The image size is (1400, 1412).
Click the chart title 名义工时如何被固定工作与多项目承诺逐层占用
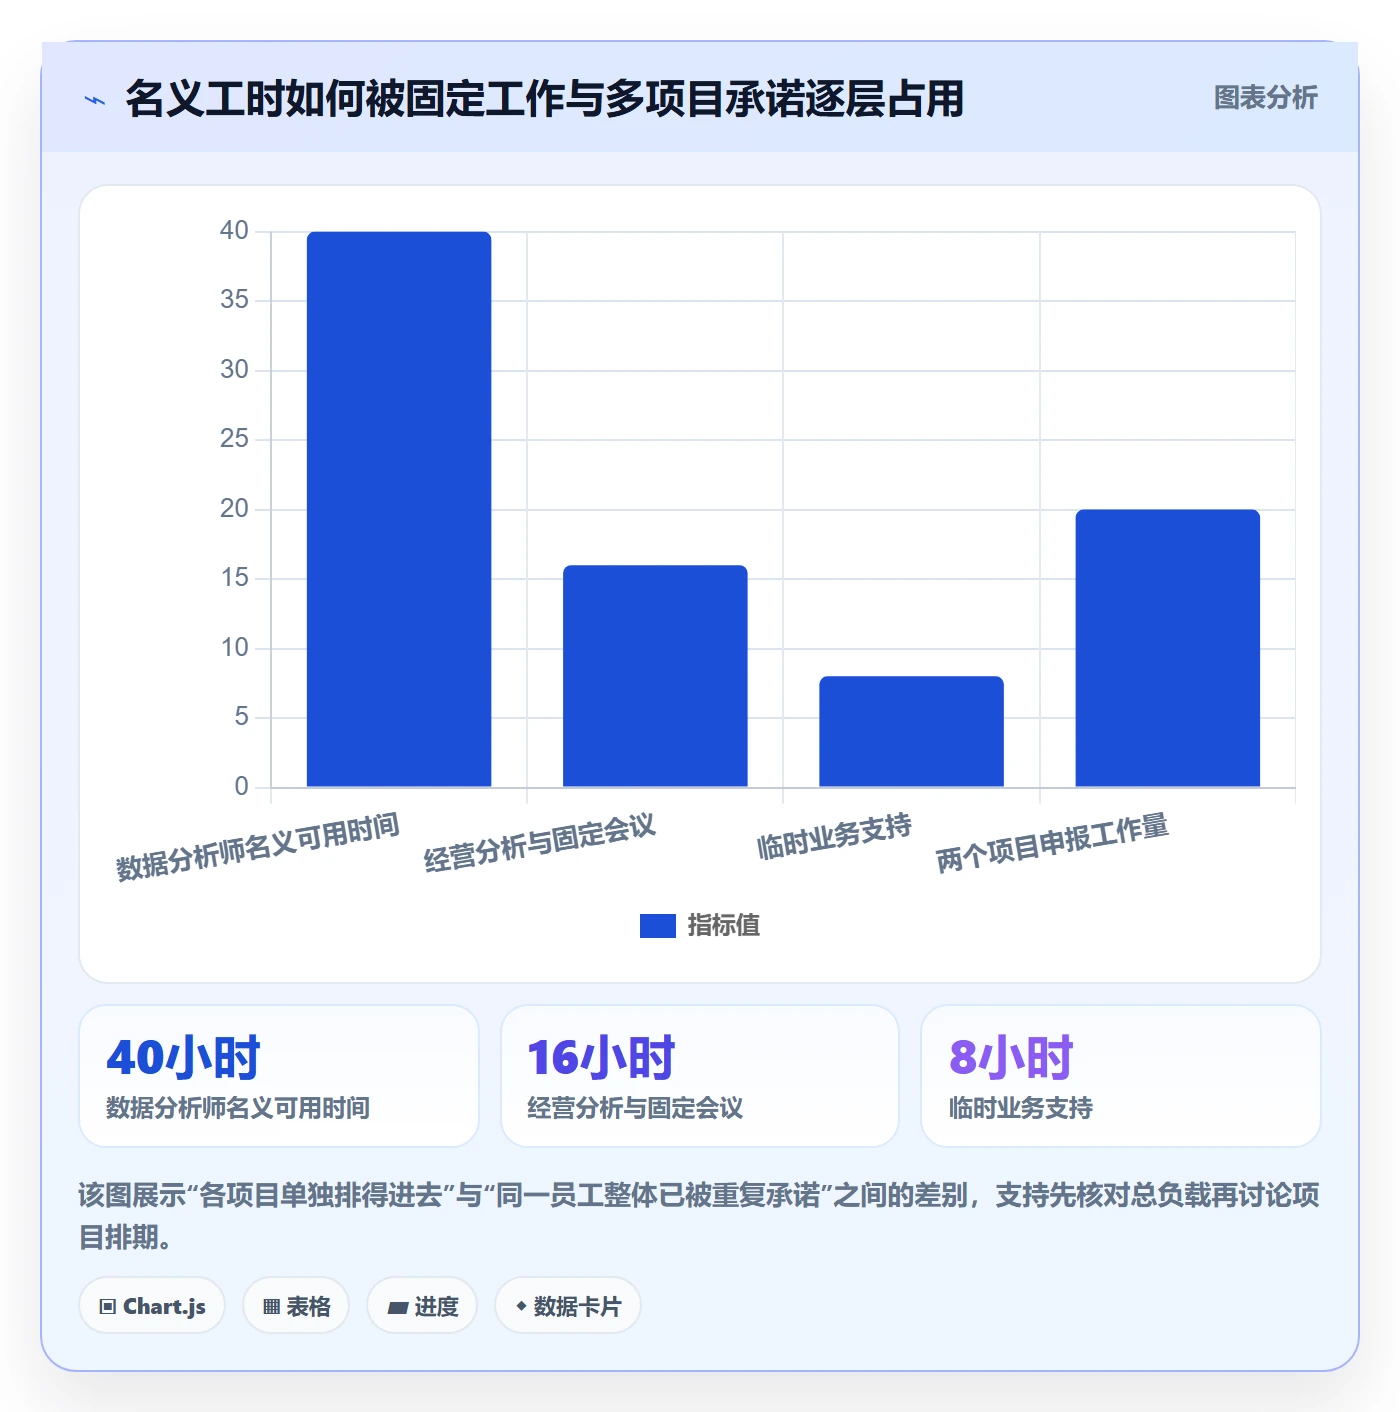coord(545,99)
